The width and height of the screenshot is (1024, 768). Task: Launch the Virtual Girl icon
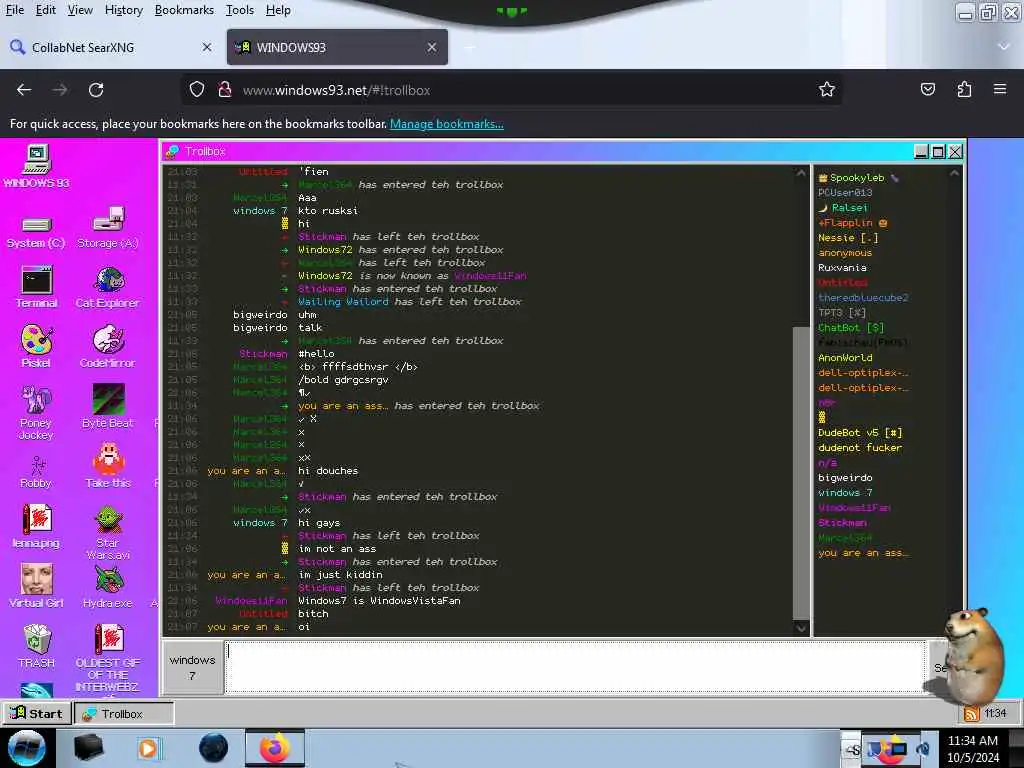click(36, 586)
